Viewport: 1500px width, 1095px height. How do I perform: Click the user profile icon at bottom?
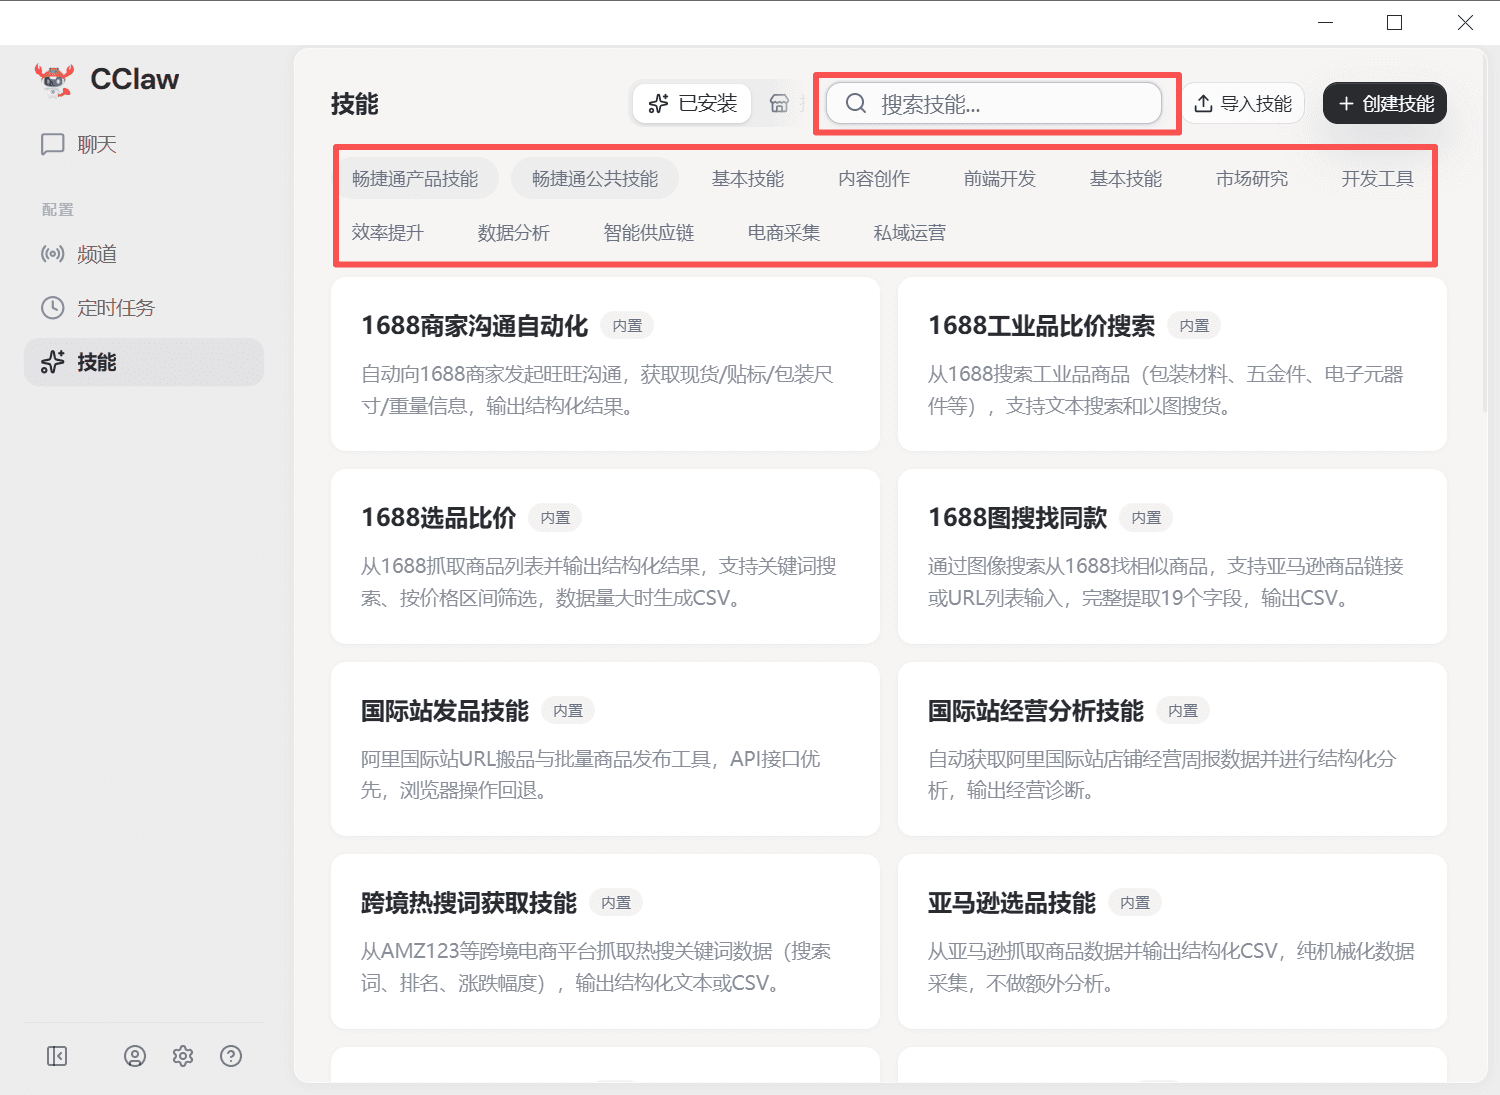[x=134, y=1055]
